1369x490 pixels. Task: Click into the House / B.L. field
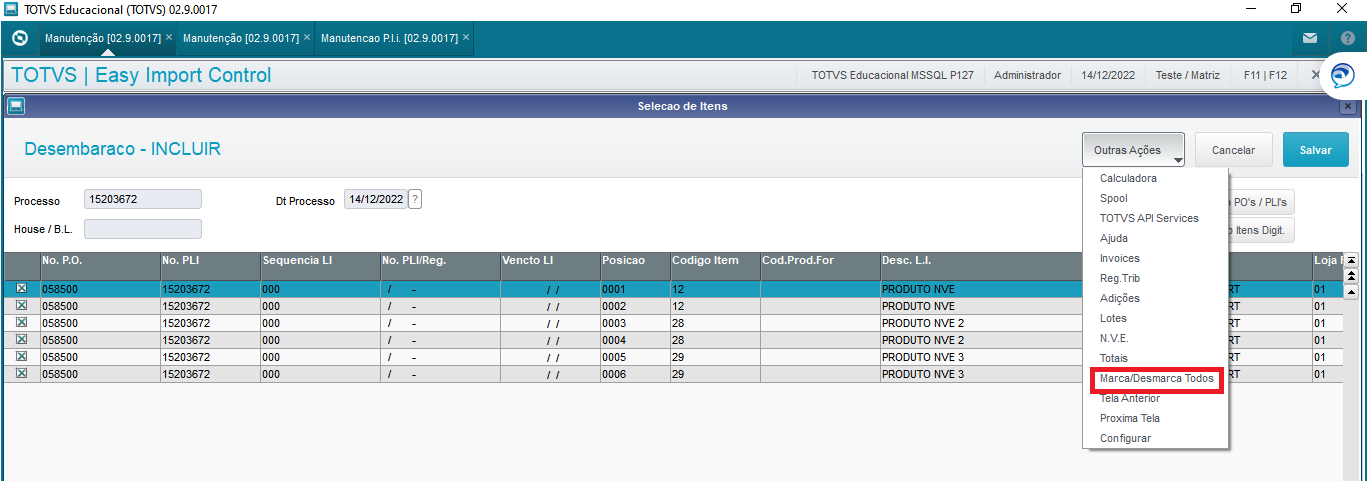point(143,229)
